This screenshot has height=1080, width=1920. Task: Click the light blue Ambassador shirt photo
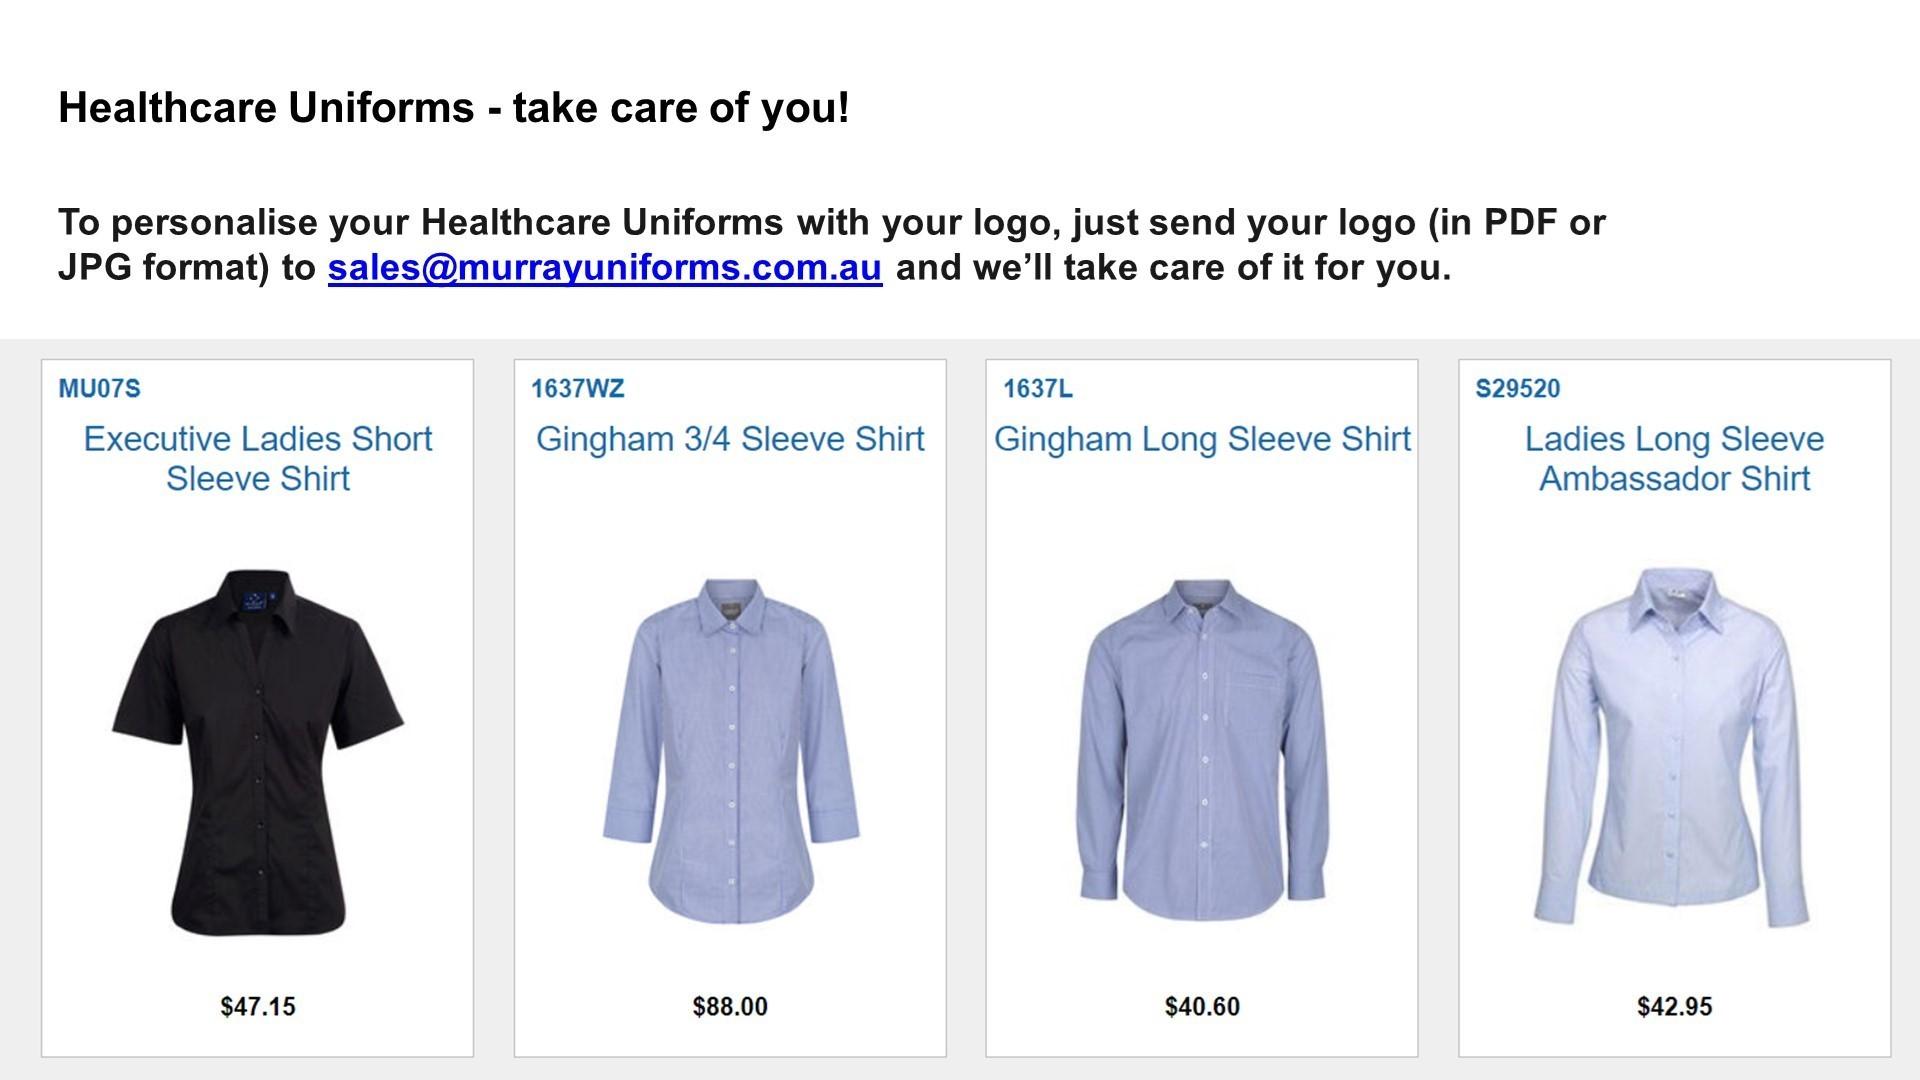(x=1674, y=748)
